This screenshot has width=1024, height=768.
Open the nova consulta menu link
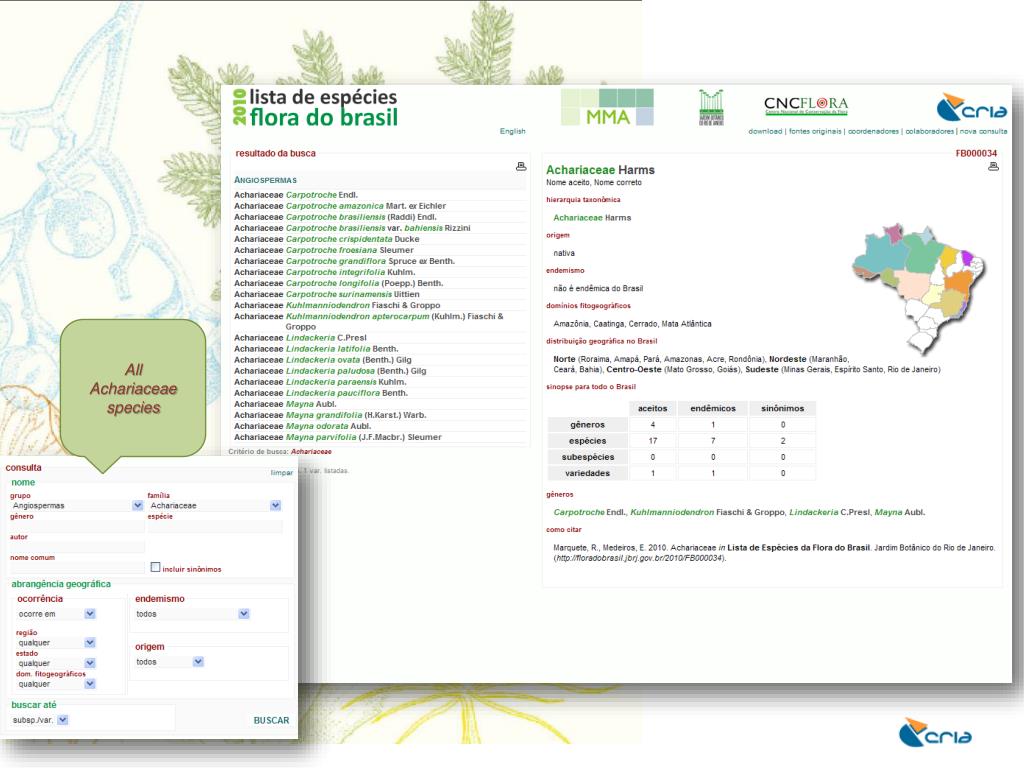pos(983,131)
